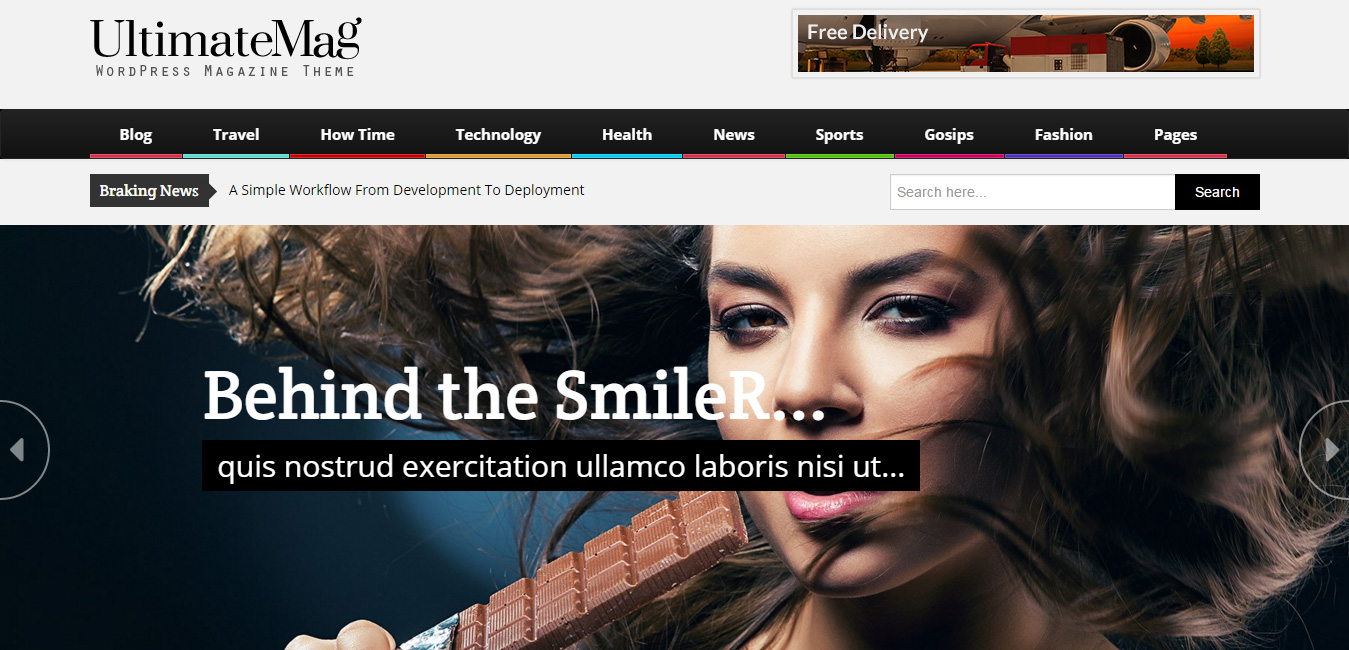
Task: Open the Travel menu item
Action: (236, 134)
